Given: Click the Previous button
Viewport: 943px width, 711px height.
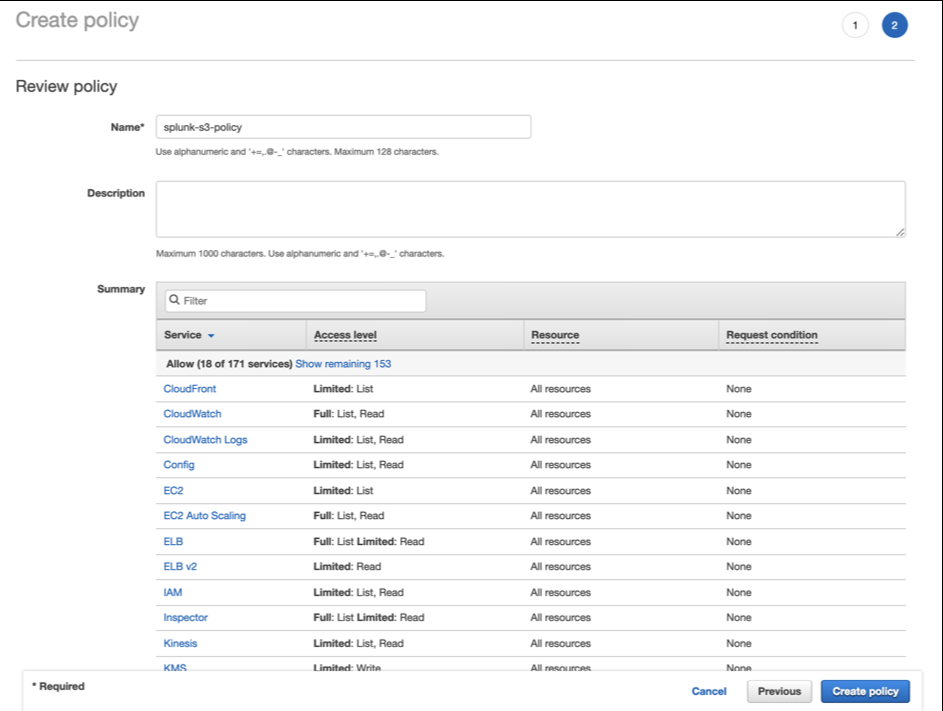Looking at the screenshot, I should [x=779, y=691].
